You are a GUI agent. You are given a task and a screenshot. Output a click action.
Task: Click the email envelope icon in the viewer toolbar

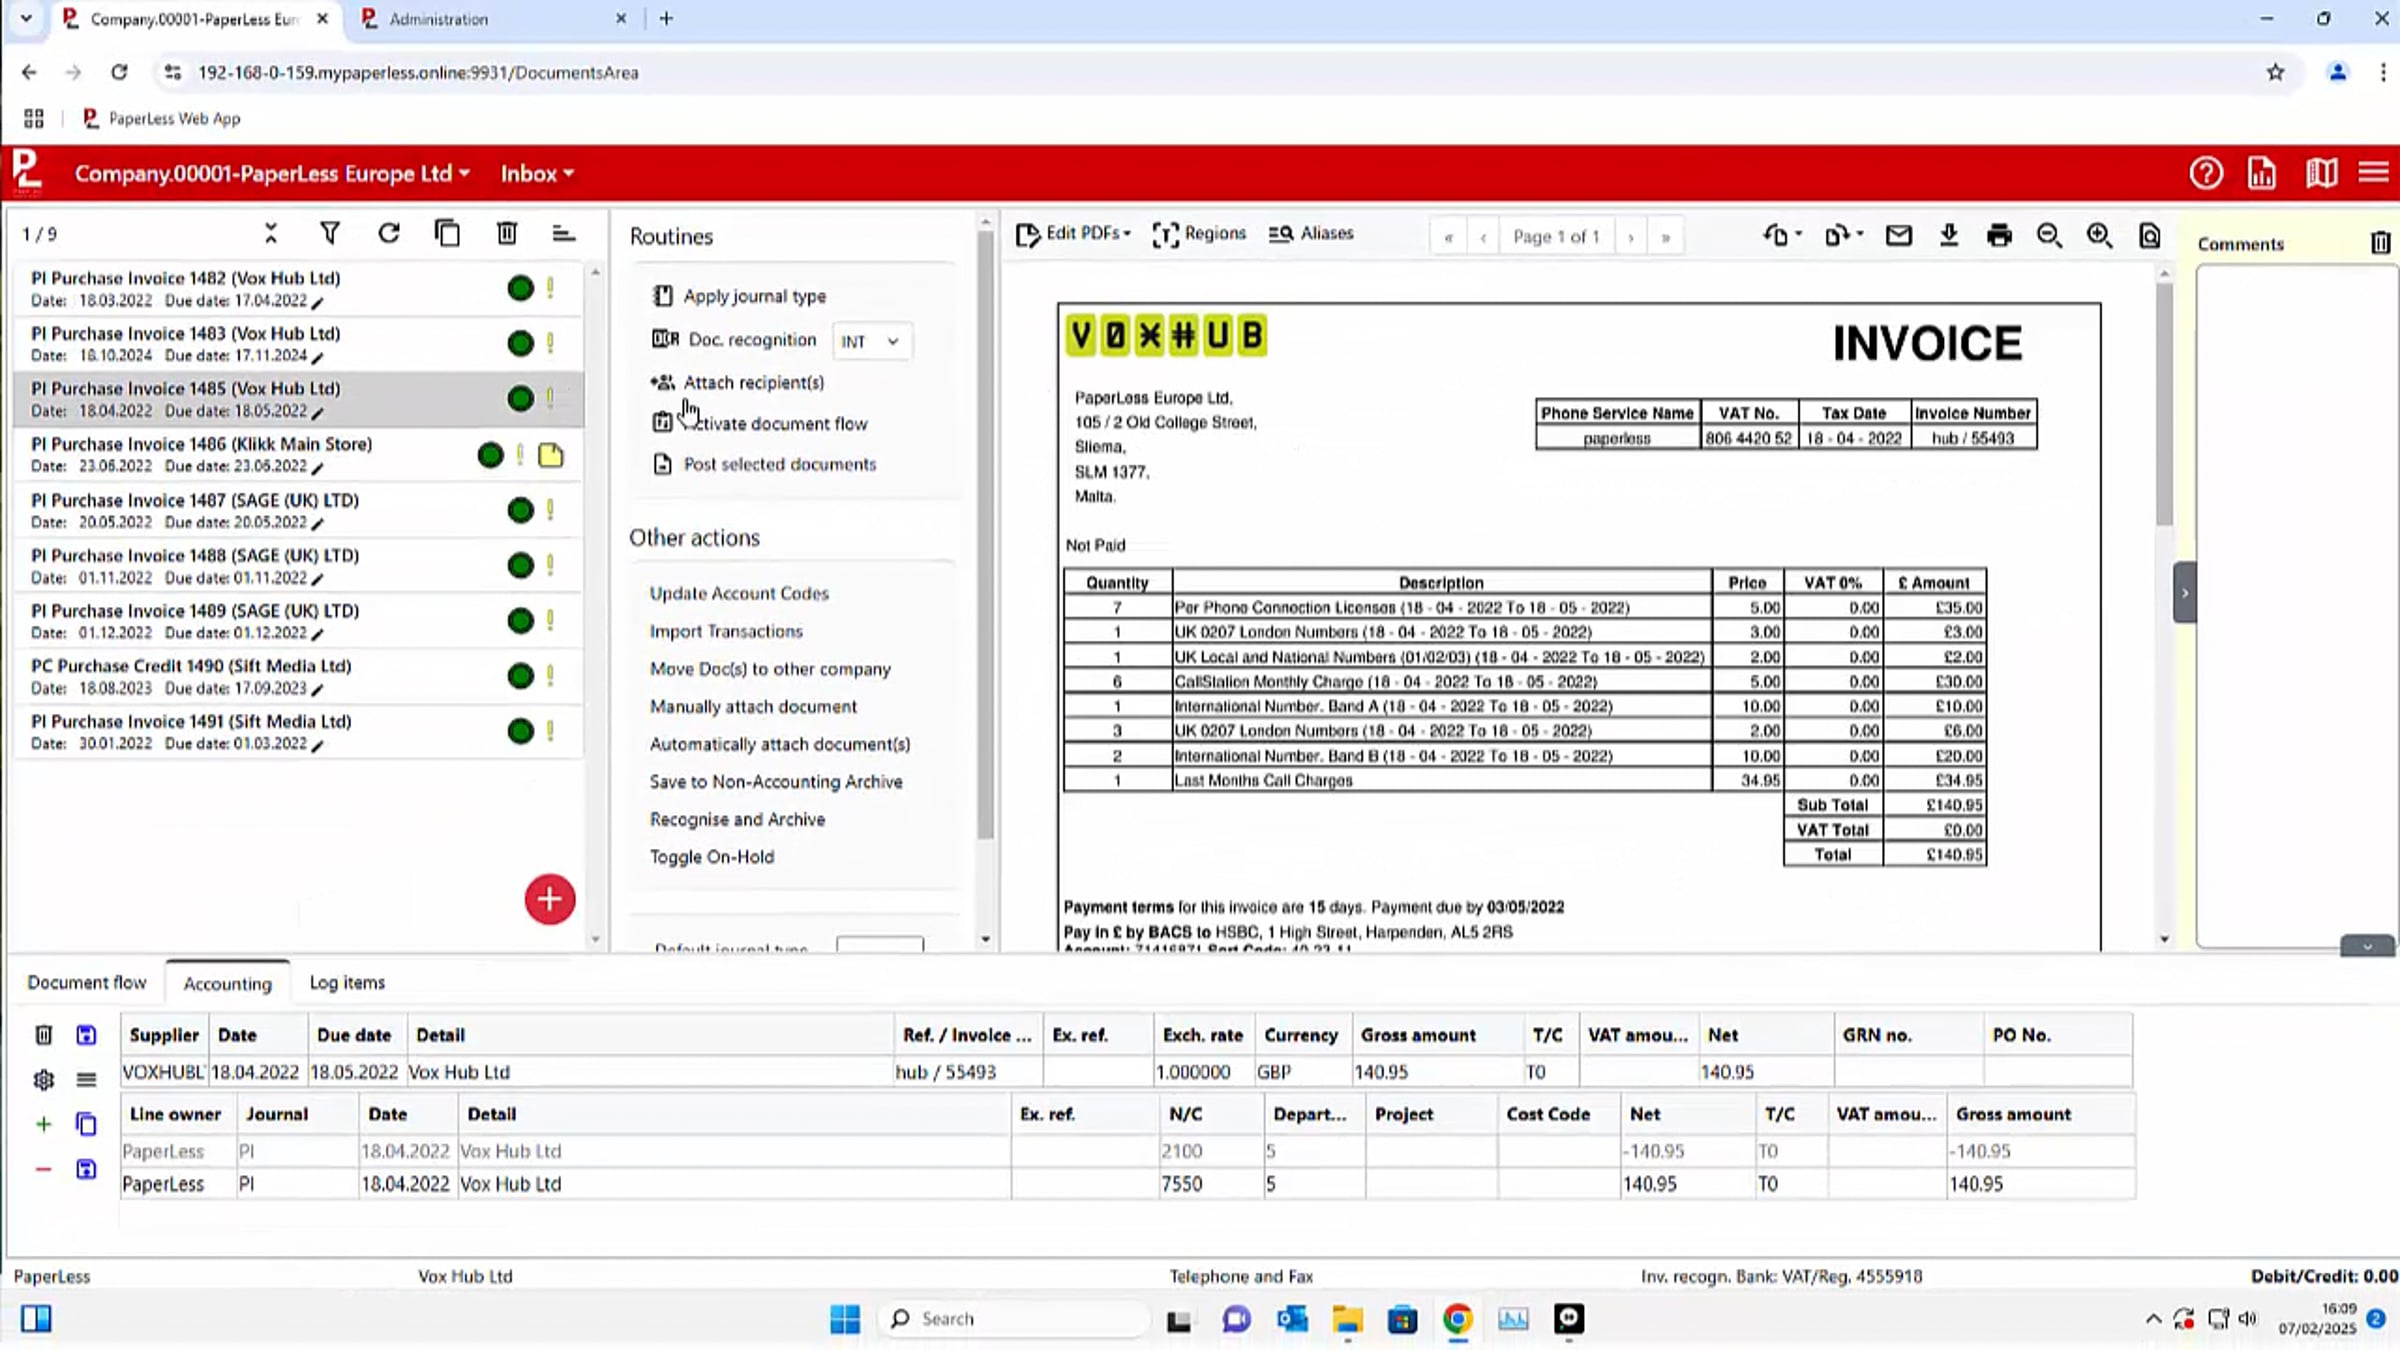(1898, 236)
